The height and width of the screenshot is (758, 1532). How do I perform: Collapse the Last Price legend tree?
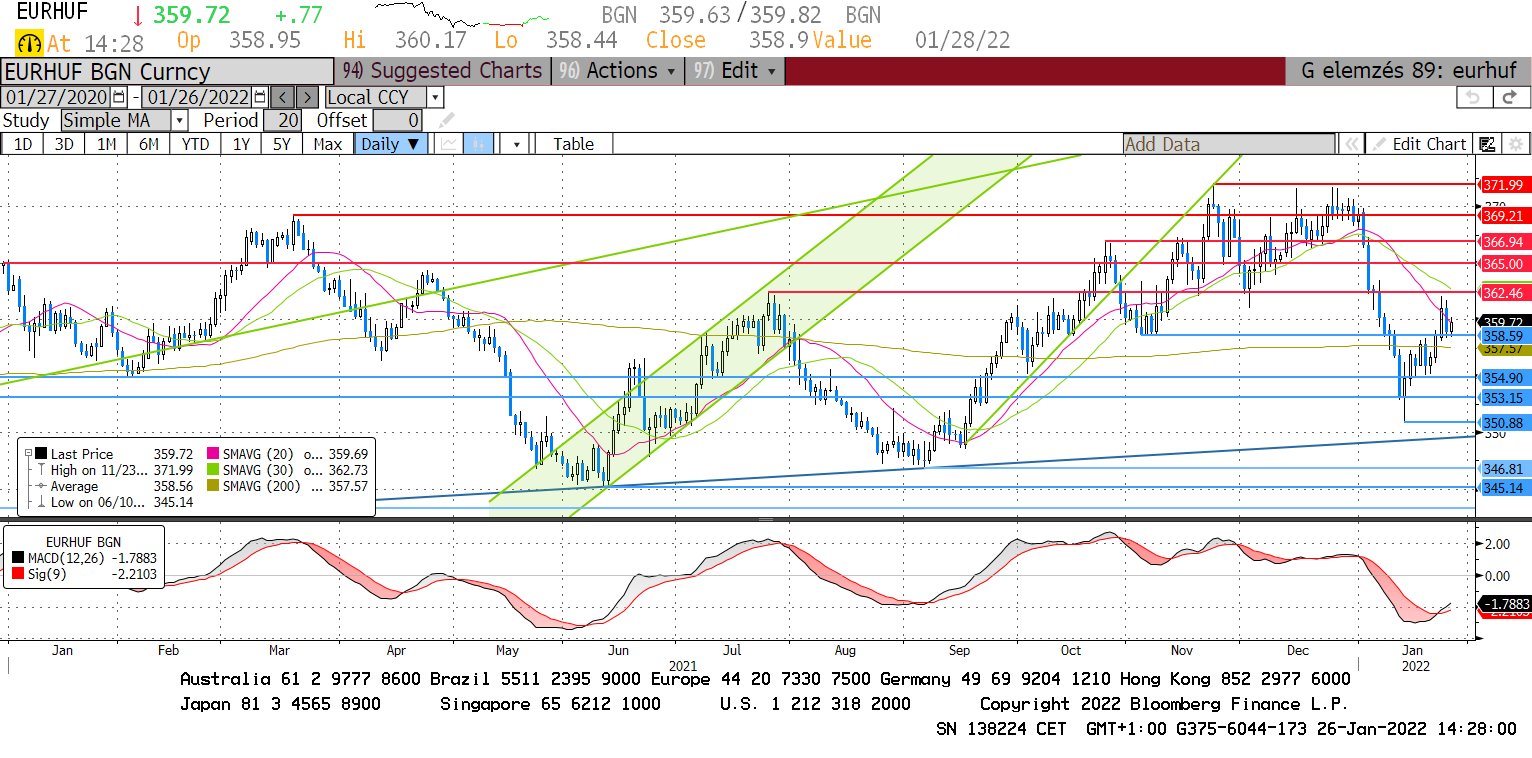point(27,454)
